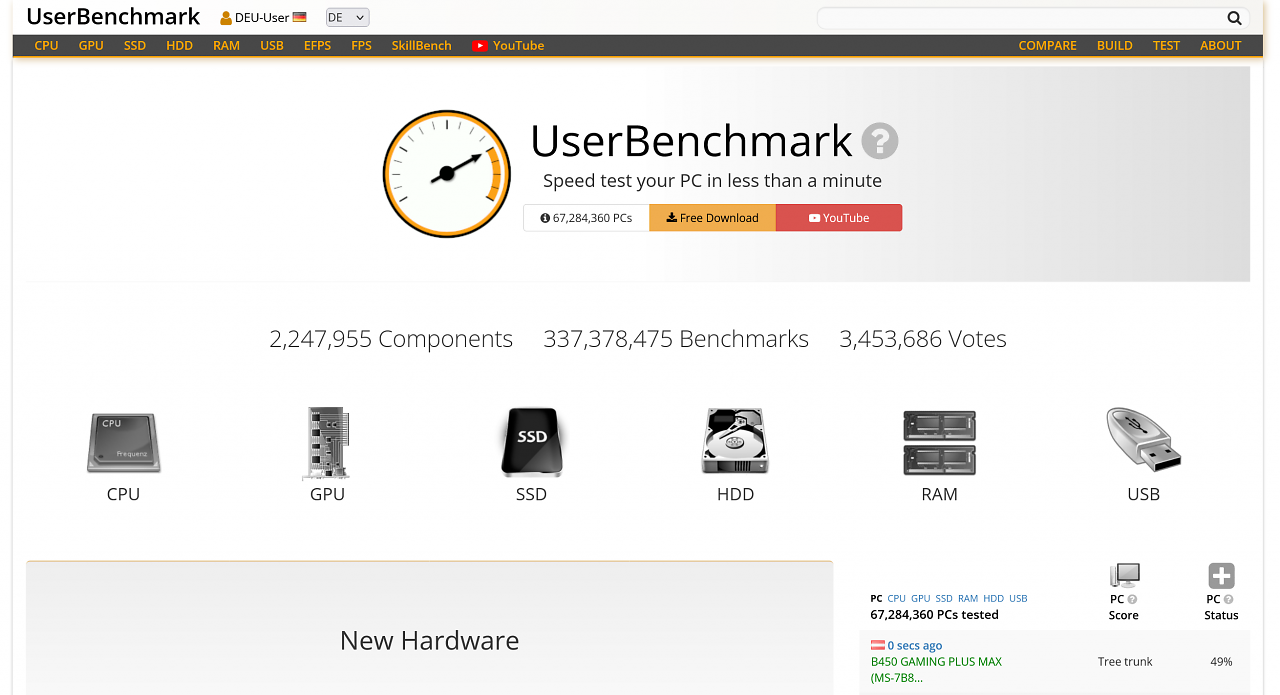Click the 67,284,360 PCs tested text

[934, 615]
